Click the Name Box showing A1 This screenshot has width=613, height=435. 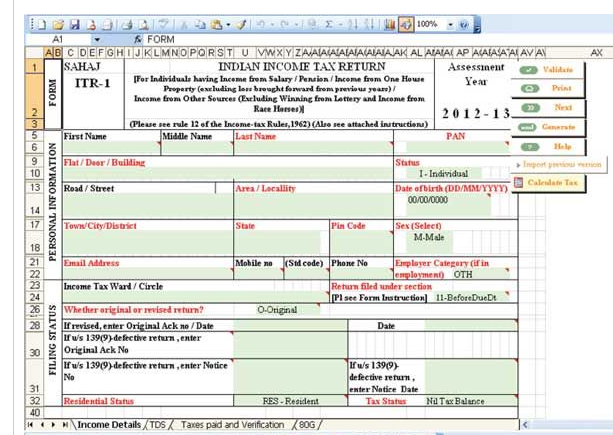[x=58, y=39]
